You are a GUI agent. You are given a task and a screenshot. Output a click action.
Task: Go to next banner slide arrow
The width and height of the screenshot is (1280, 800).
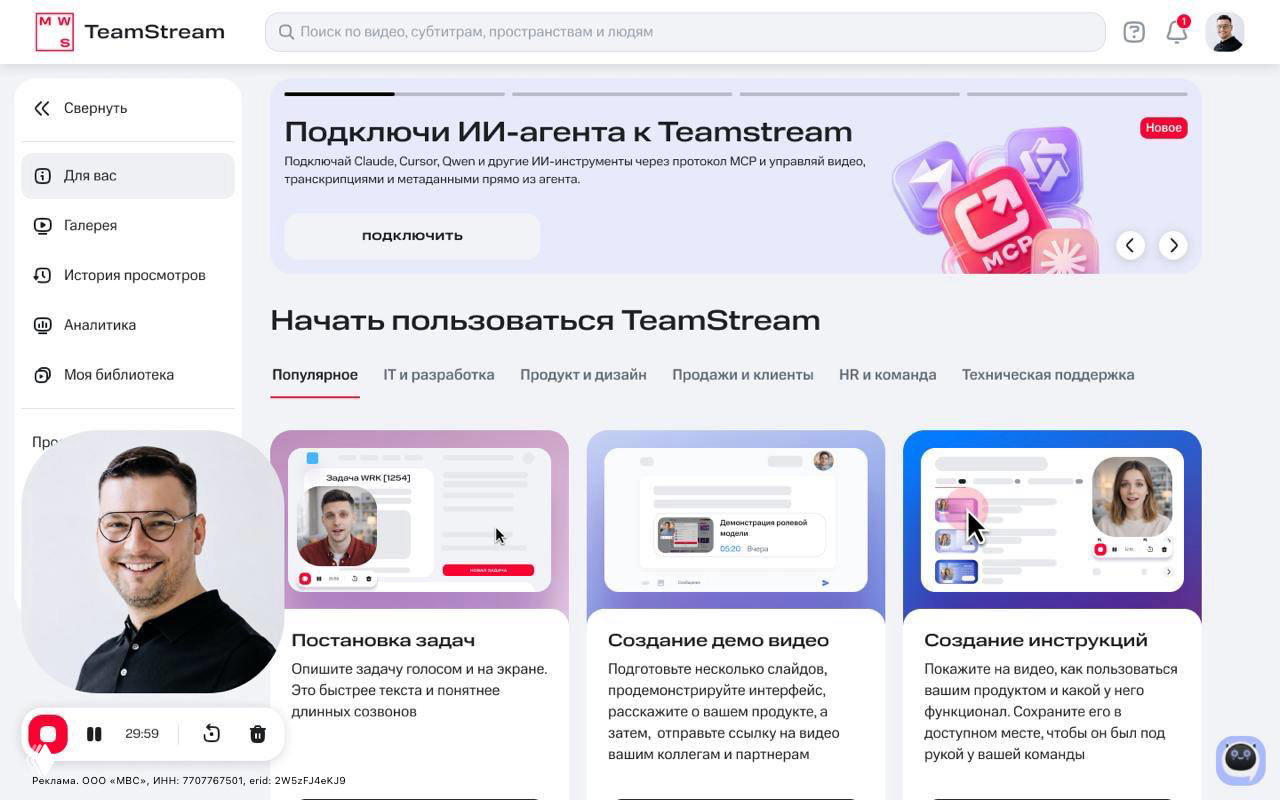(x=1173, y=245)
